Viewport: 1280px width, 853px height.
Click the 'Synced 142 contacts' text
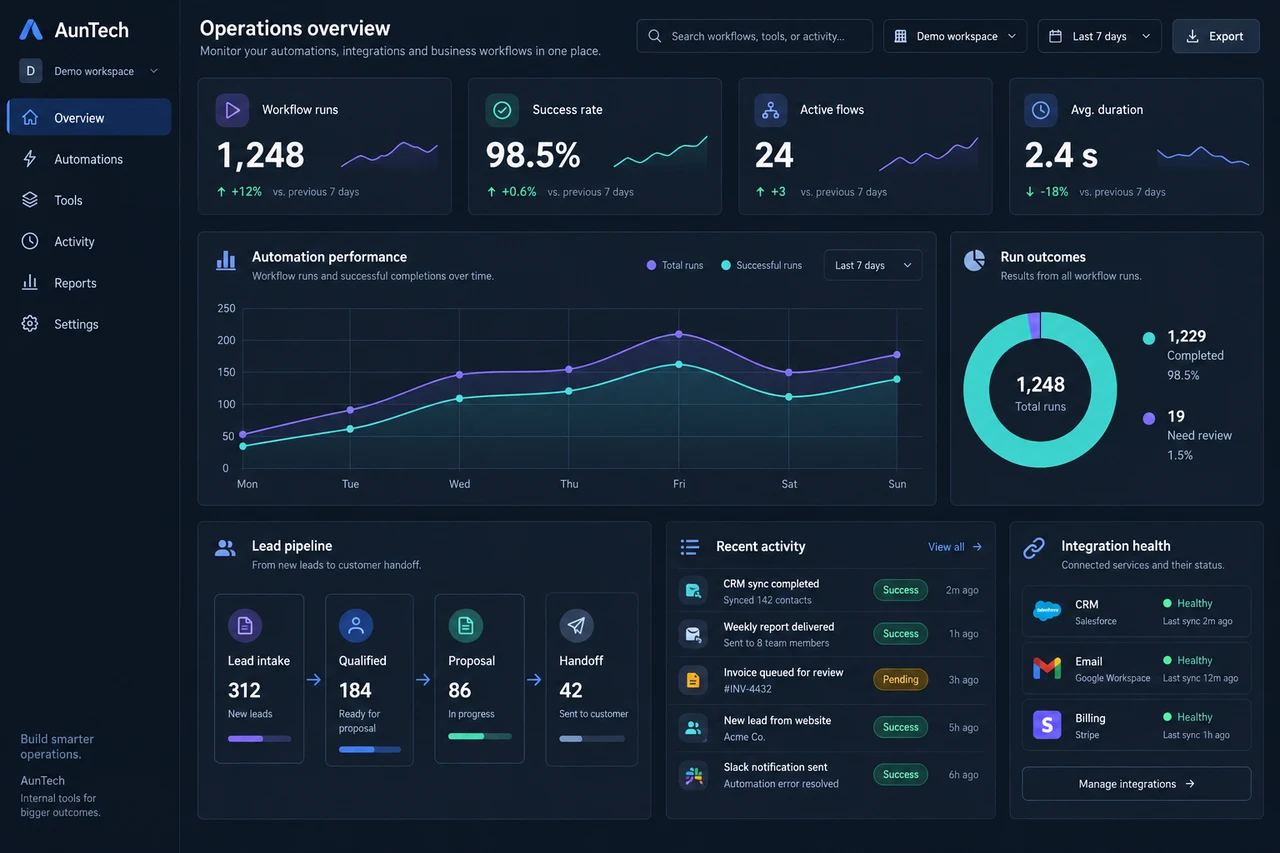pyautogui.click(x=767, y=600)
